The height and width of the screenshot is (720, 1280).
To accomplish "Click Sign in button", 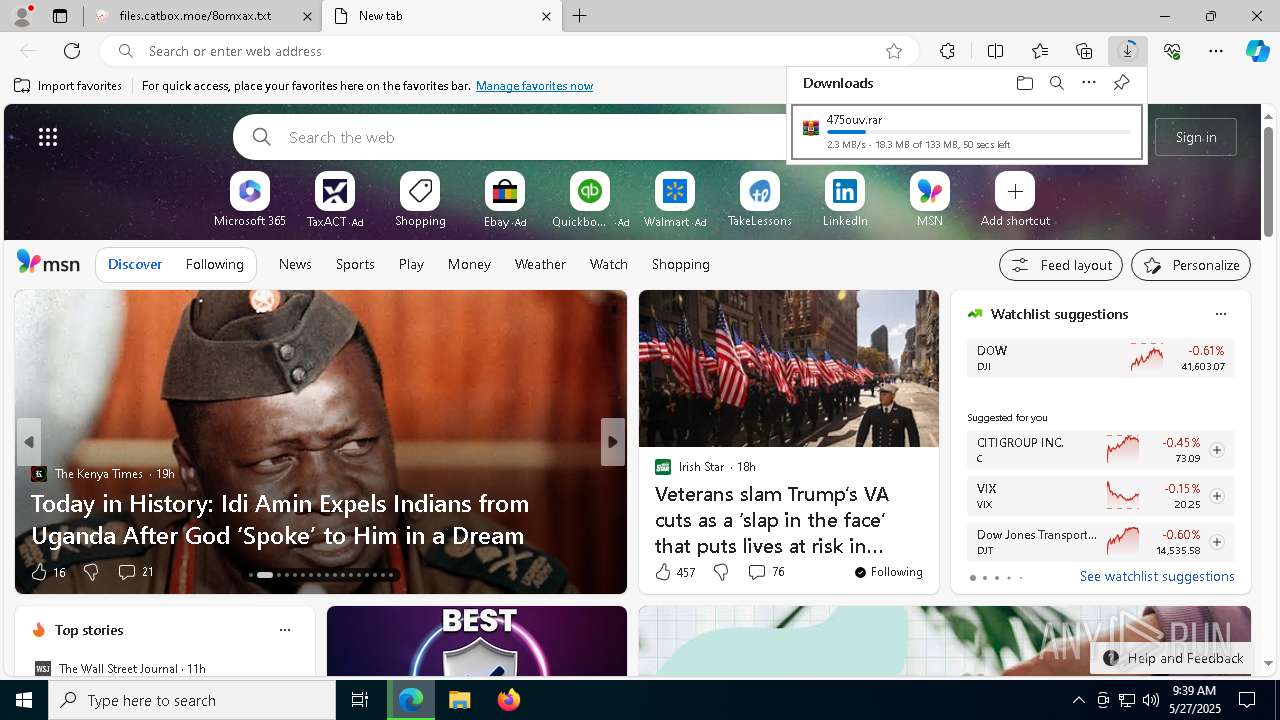I will 1196,137.
